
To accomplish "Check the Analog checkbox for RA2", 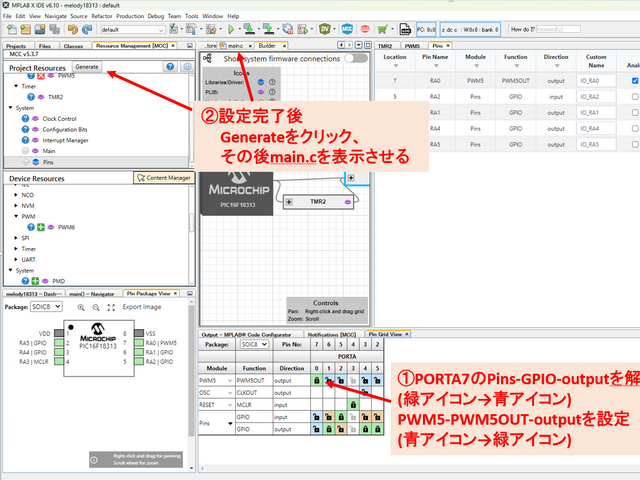I will tap(635, 97).
